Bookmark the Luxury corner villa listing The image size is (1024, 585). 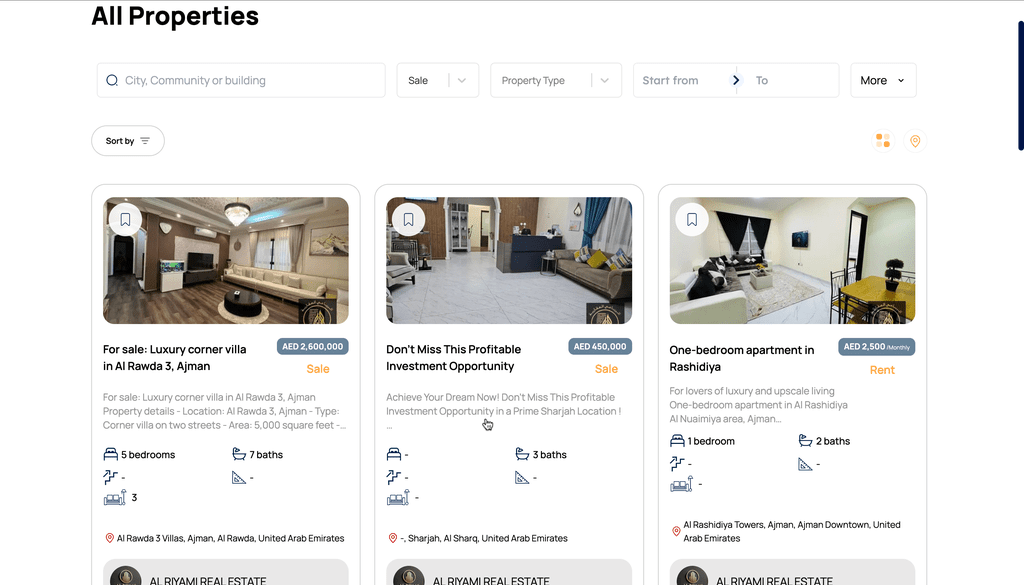click(x=125, y=219)
